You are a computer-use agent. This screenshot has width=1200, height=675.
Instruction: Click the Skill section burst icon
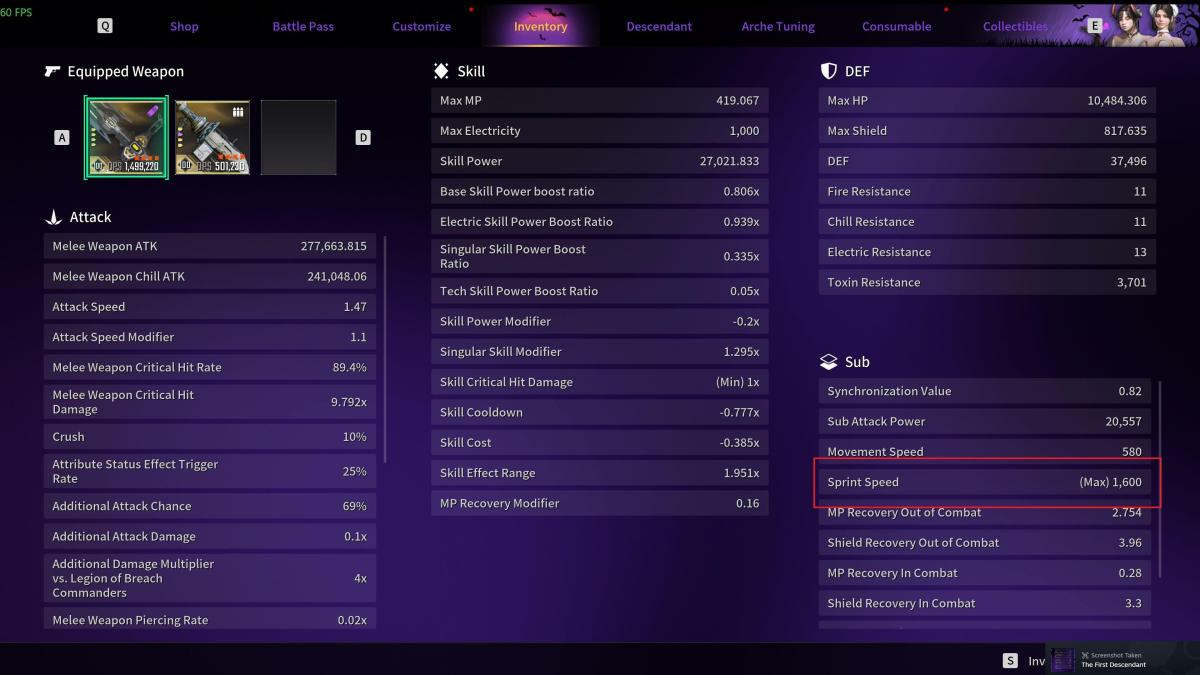click(441, 72)
